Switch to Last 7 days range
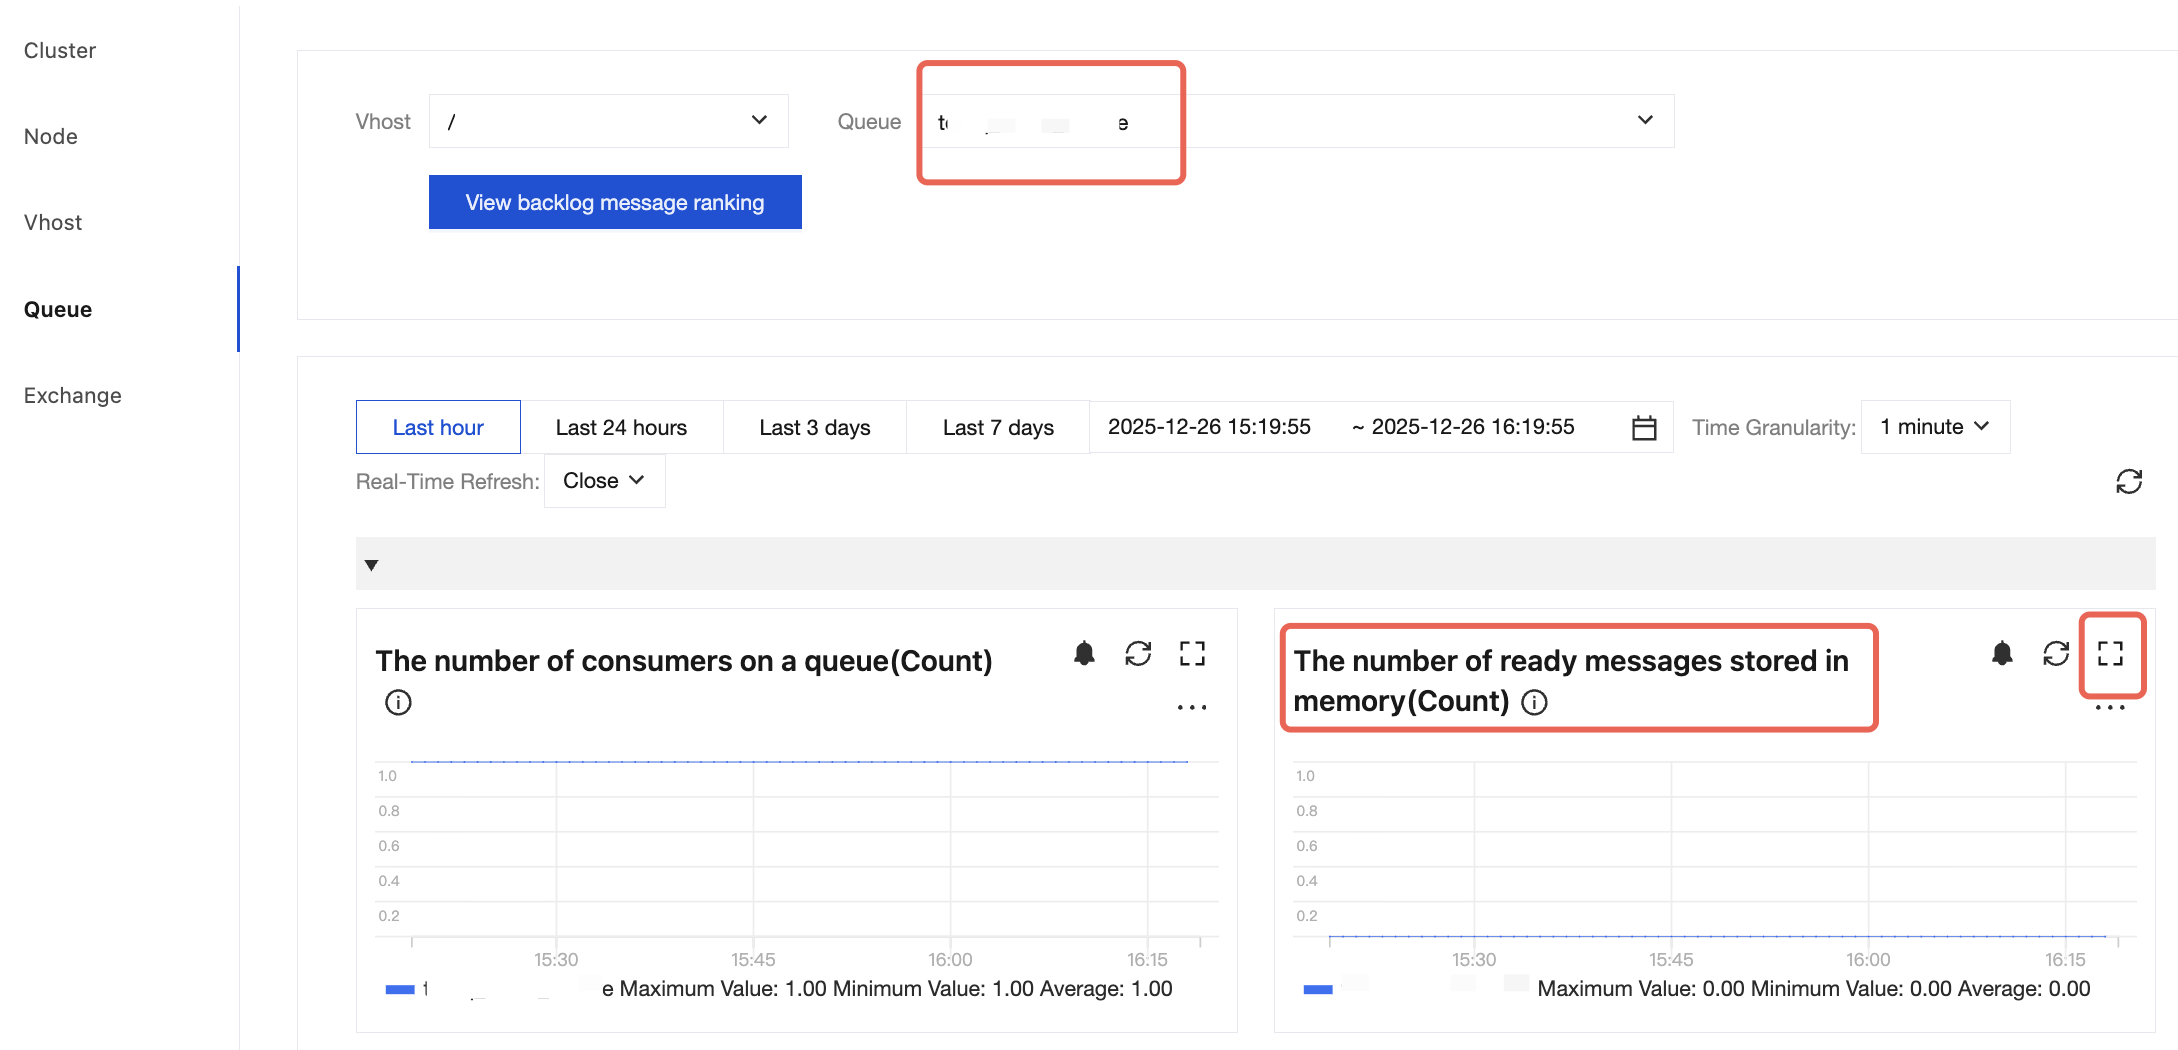This screenshot has width=2178, height=1050. 997,428
